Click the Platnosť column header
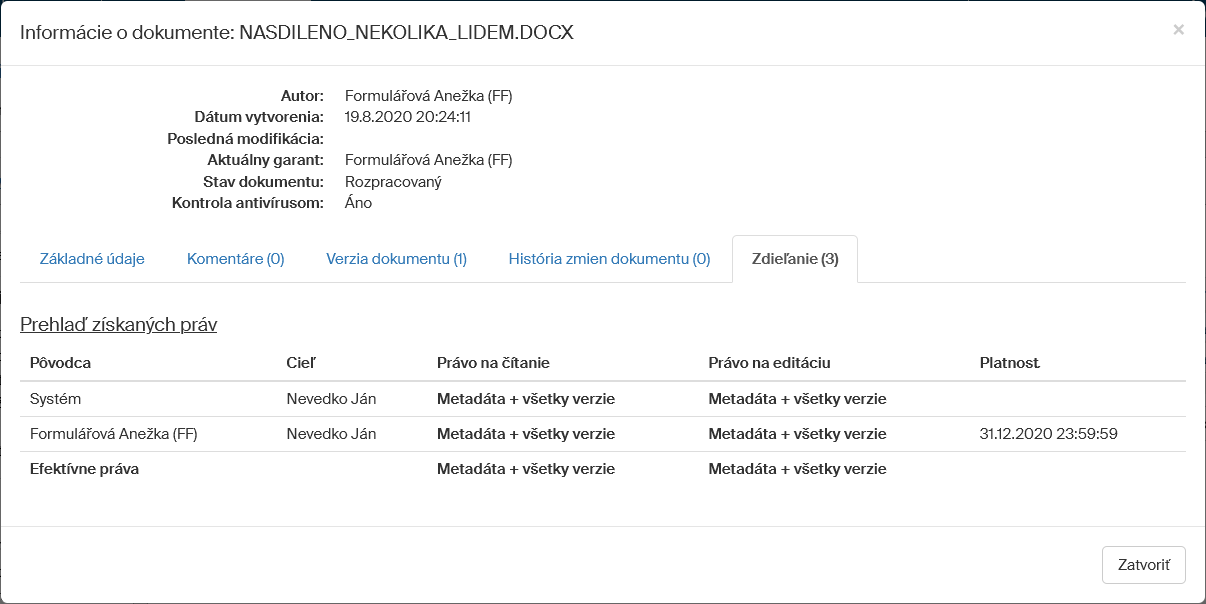 click(1010, 363)
